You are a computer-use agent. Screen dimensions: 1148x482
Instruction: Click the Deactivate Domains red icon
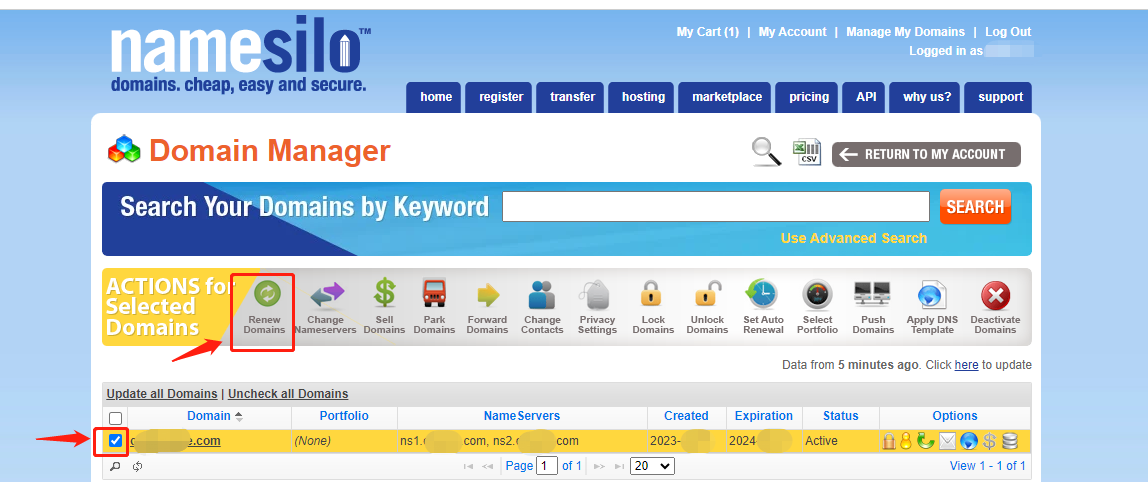(995, 296)
